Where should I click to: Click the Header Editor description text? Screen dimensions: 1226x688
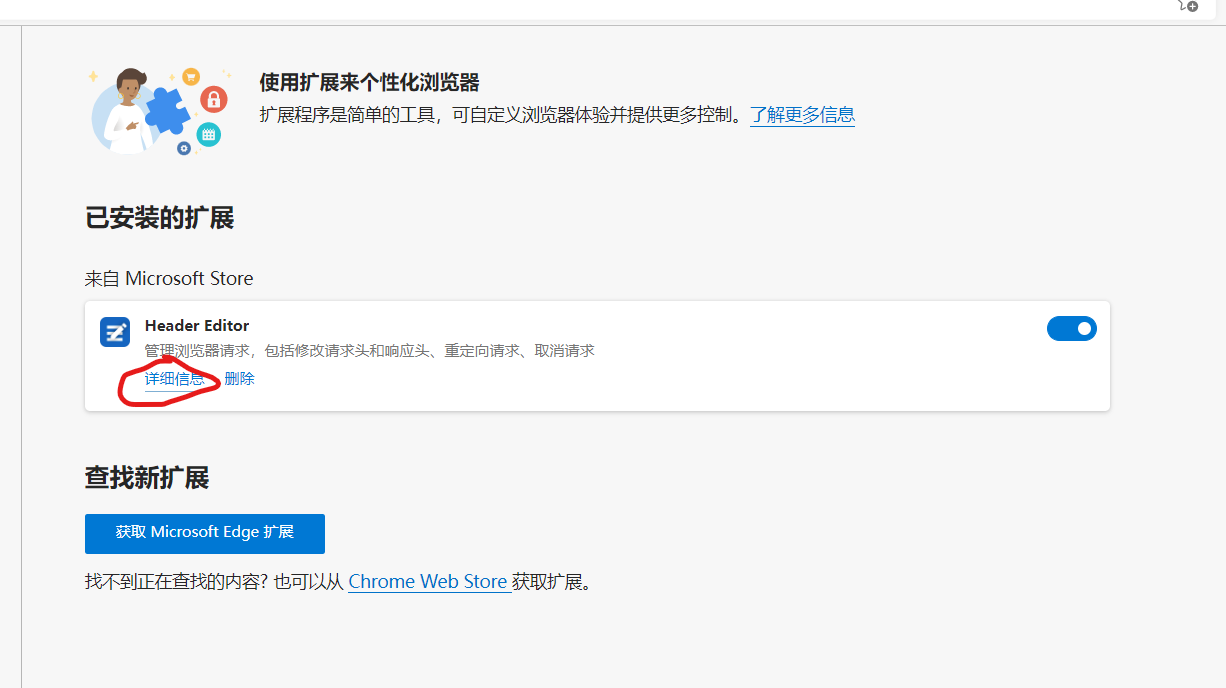[370, 351]
